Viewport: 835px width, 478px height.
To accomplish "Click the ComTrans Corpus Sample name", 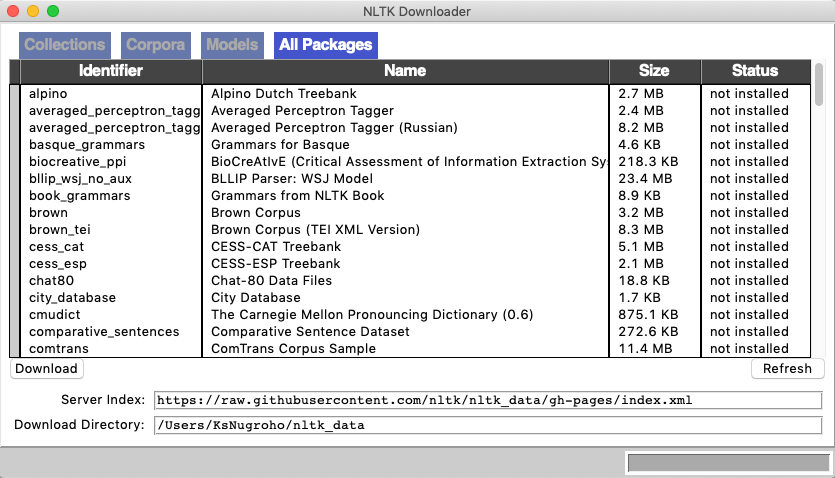I will [293, 349].
